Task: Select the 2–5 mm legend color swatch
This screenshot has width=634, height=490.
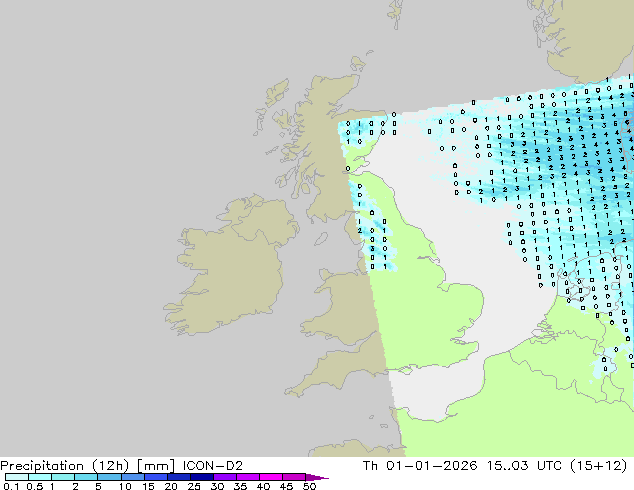Action: [x=86, y=477]
